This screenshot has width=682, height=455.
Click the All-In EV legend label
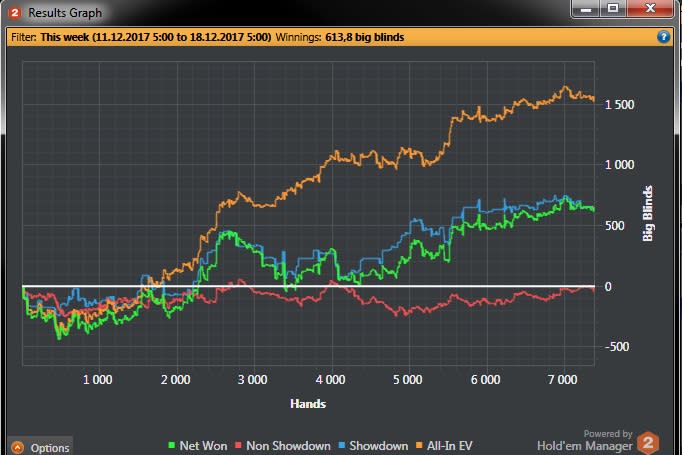coord(450,445)
